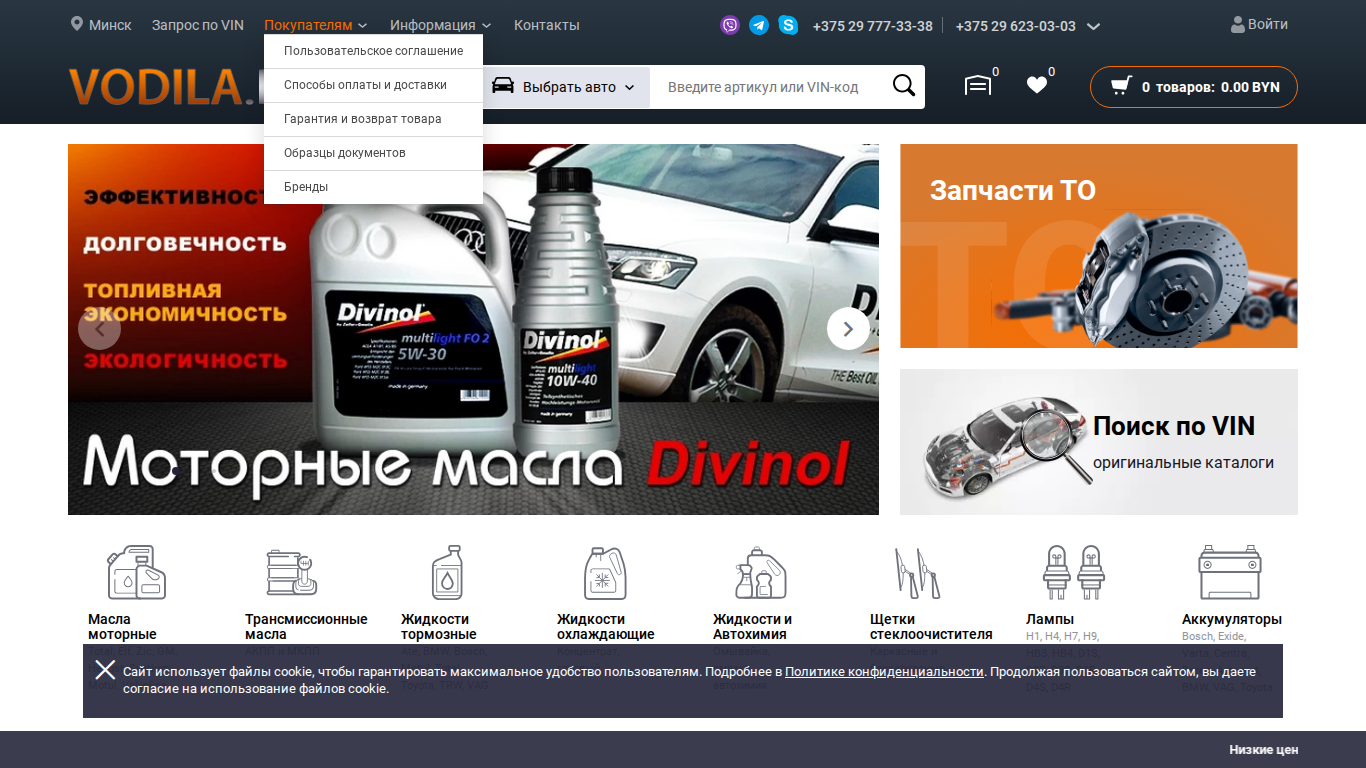Open the Поиск по VIN banner
The width and height of the screenshot is (1366, 768).
1099,442
